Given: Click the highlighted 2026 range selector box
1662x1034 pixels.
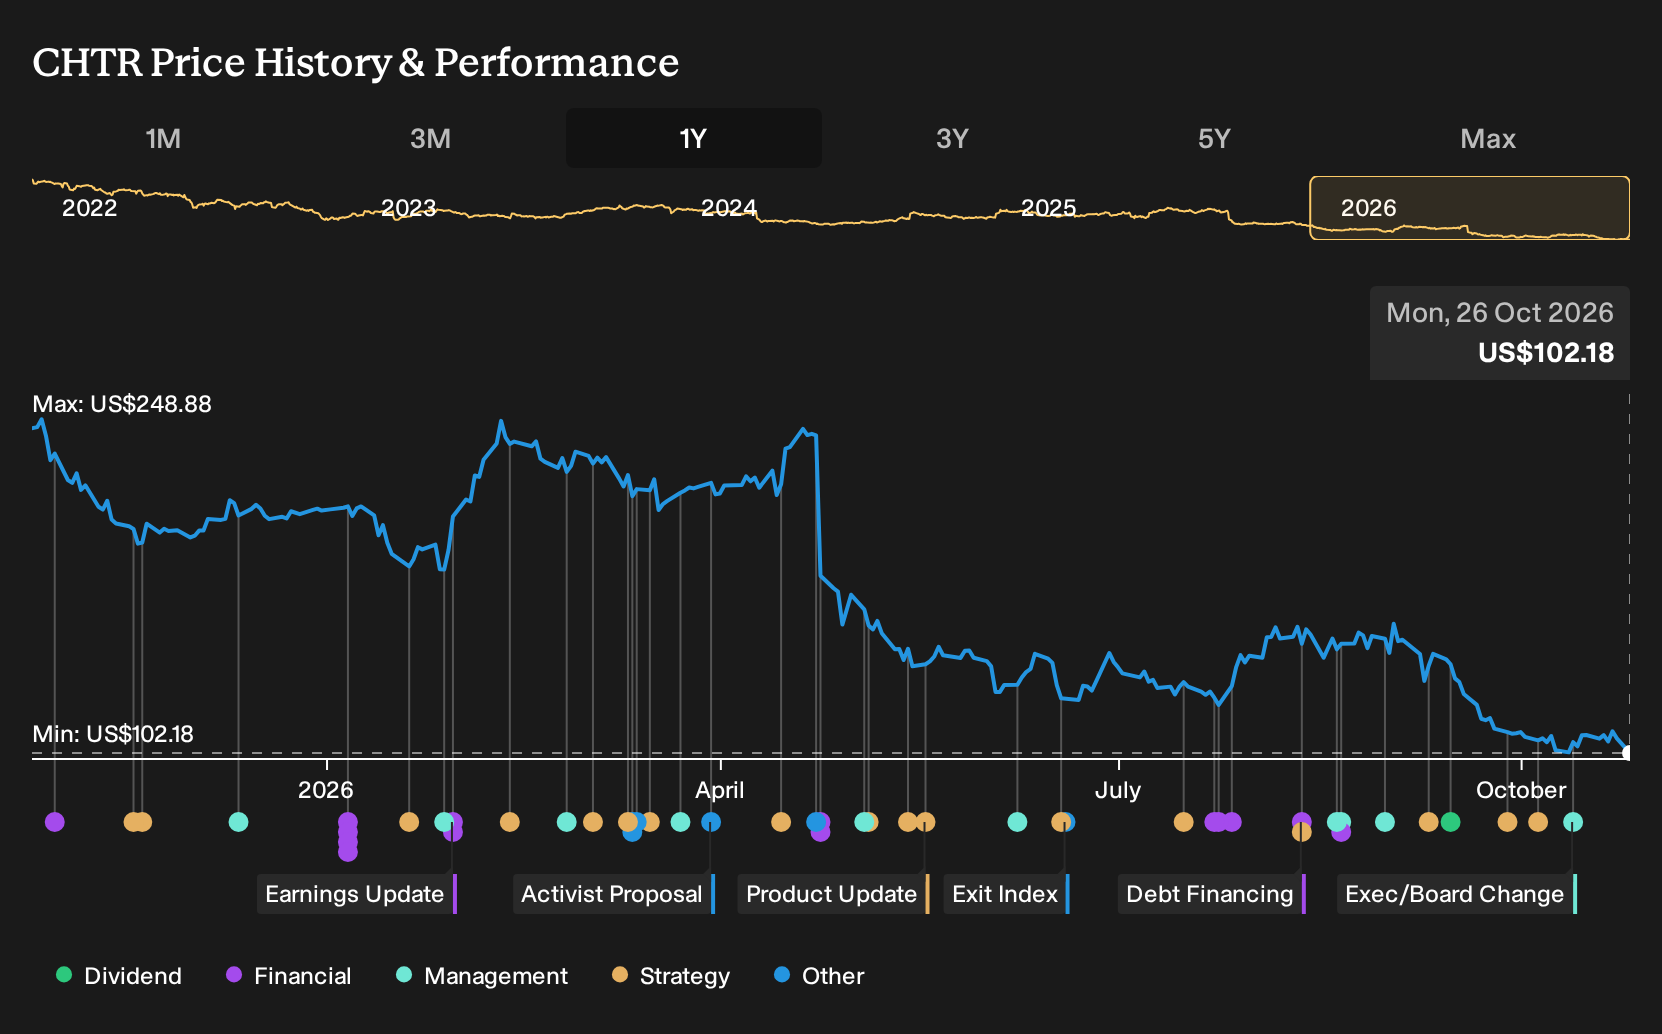Looking at the screenshot, I should pos(1470,208).
